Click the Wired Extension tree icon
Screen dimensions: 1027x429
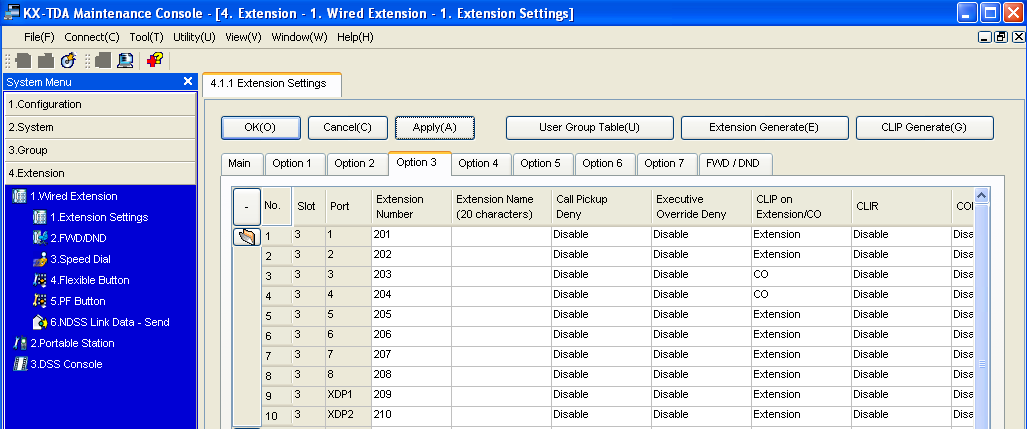(20, 196)
